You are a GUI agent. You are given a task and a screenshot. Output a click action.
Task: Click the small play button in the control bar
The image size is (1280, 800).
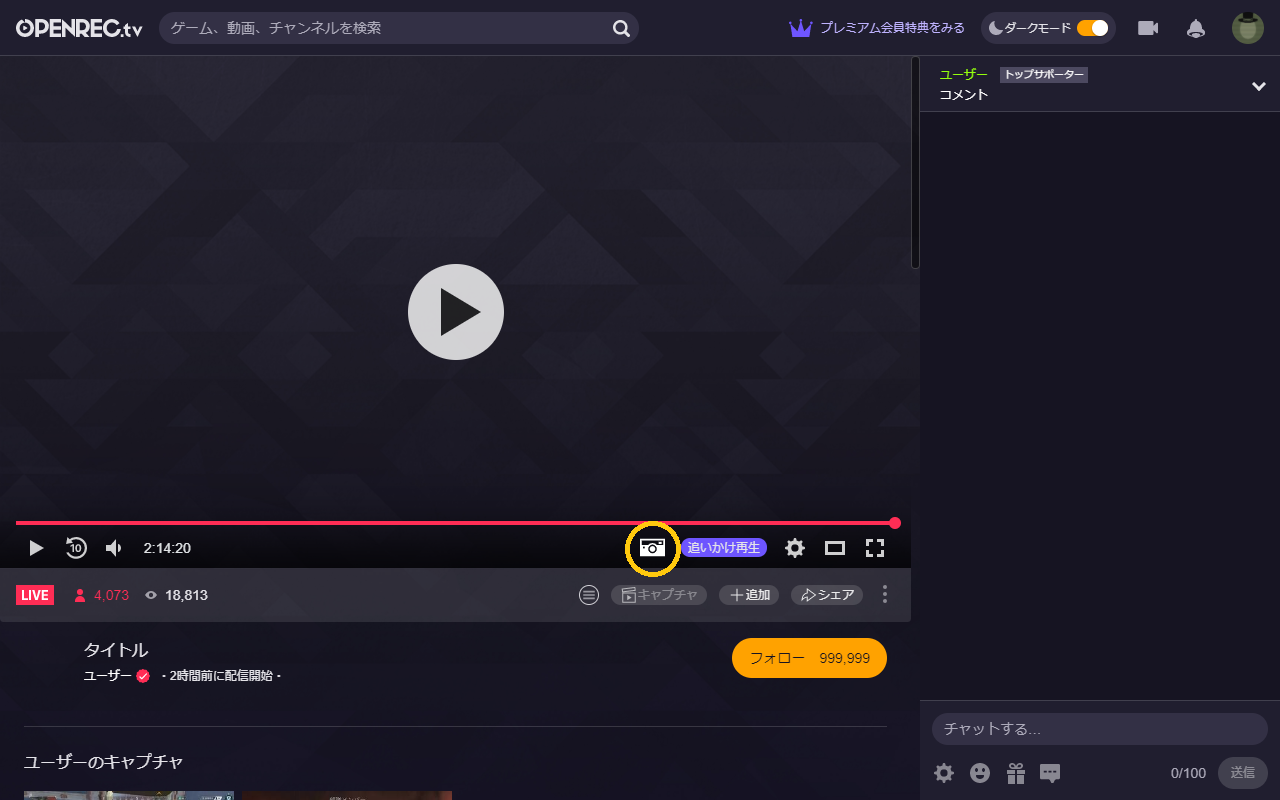point(36,548)
